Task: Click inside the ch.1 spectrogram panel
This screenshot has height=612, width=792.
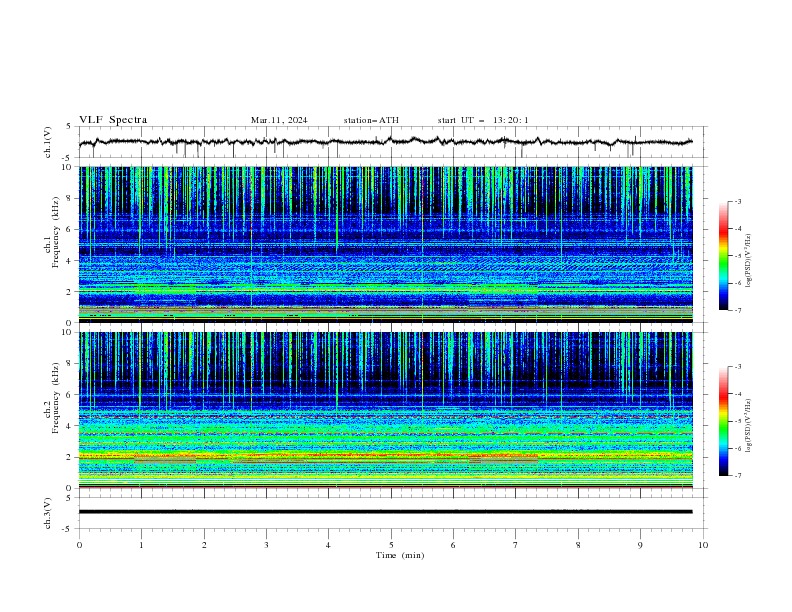Action: 386,244
